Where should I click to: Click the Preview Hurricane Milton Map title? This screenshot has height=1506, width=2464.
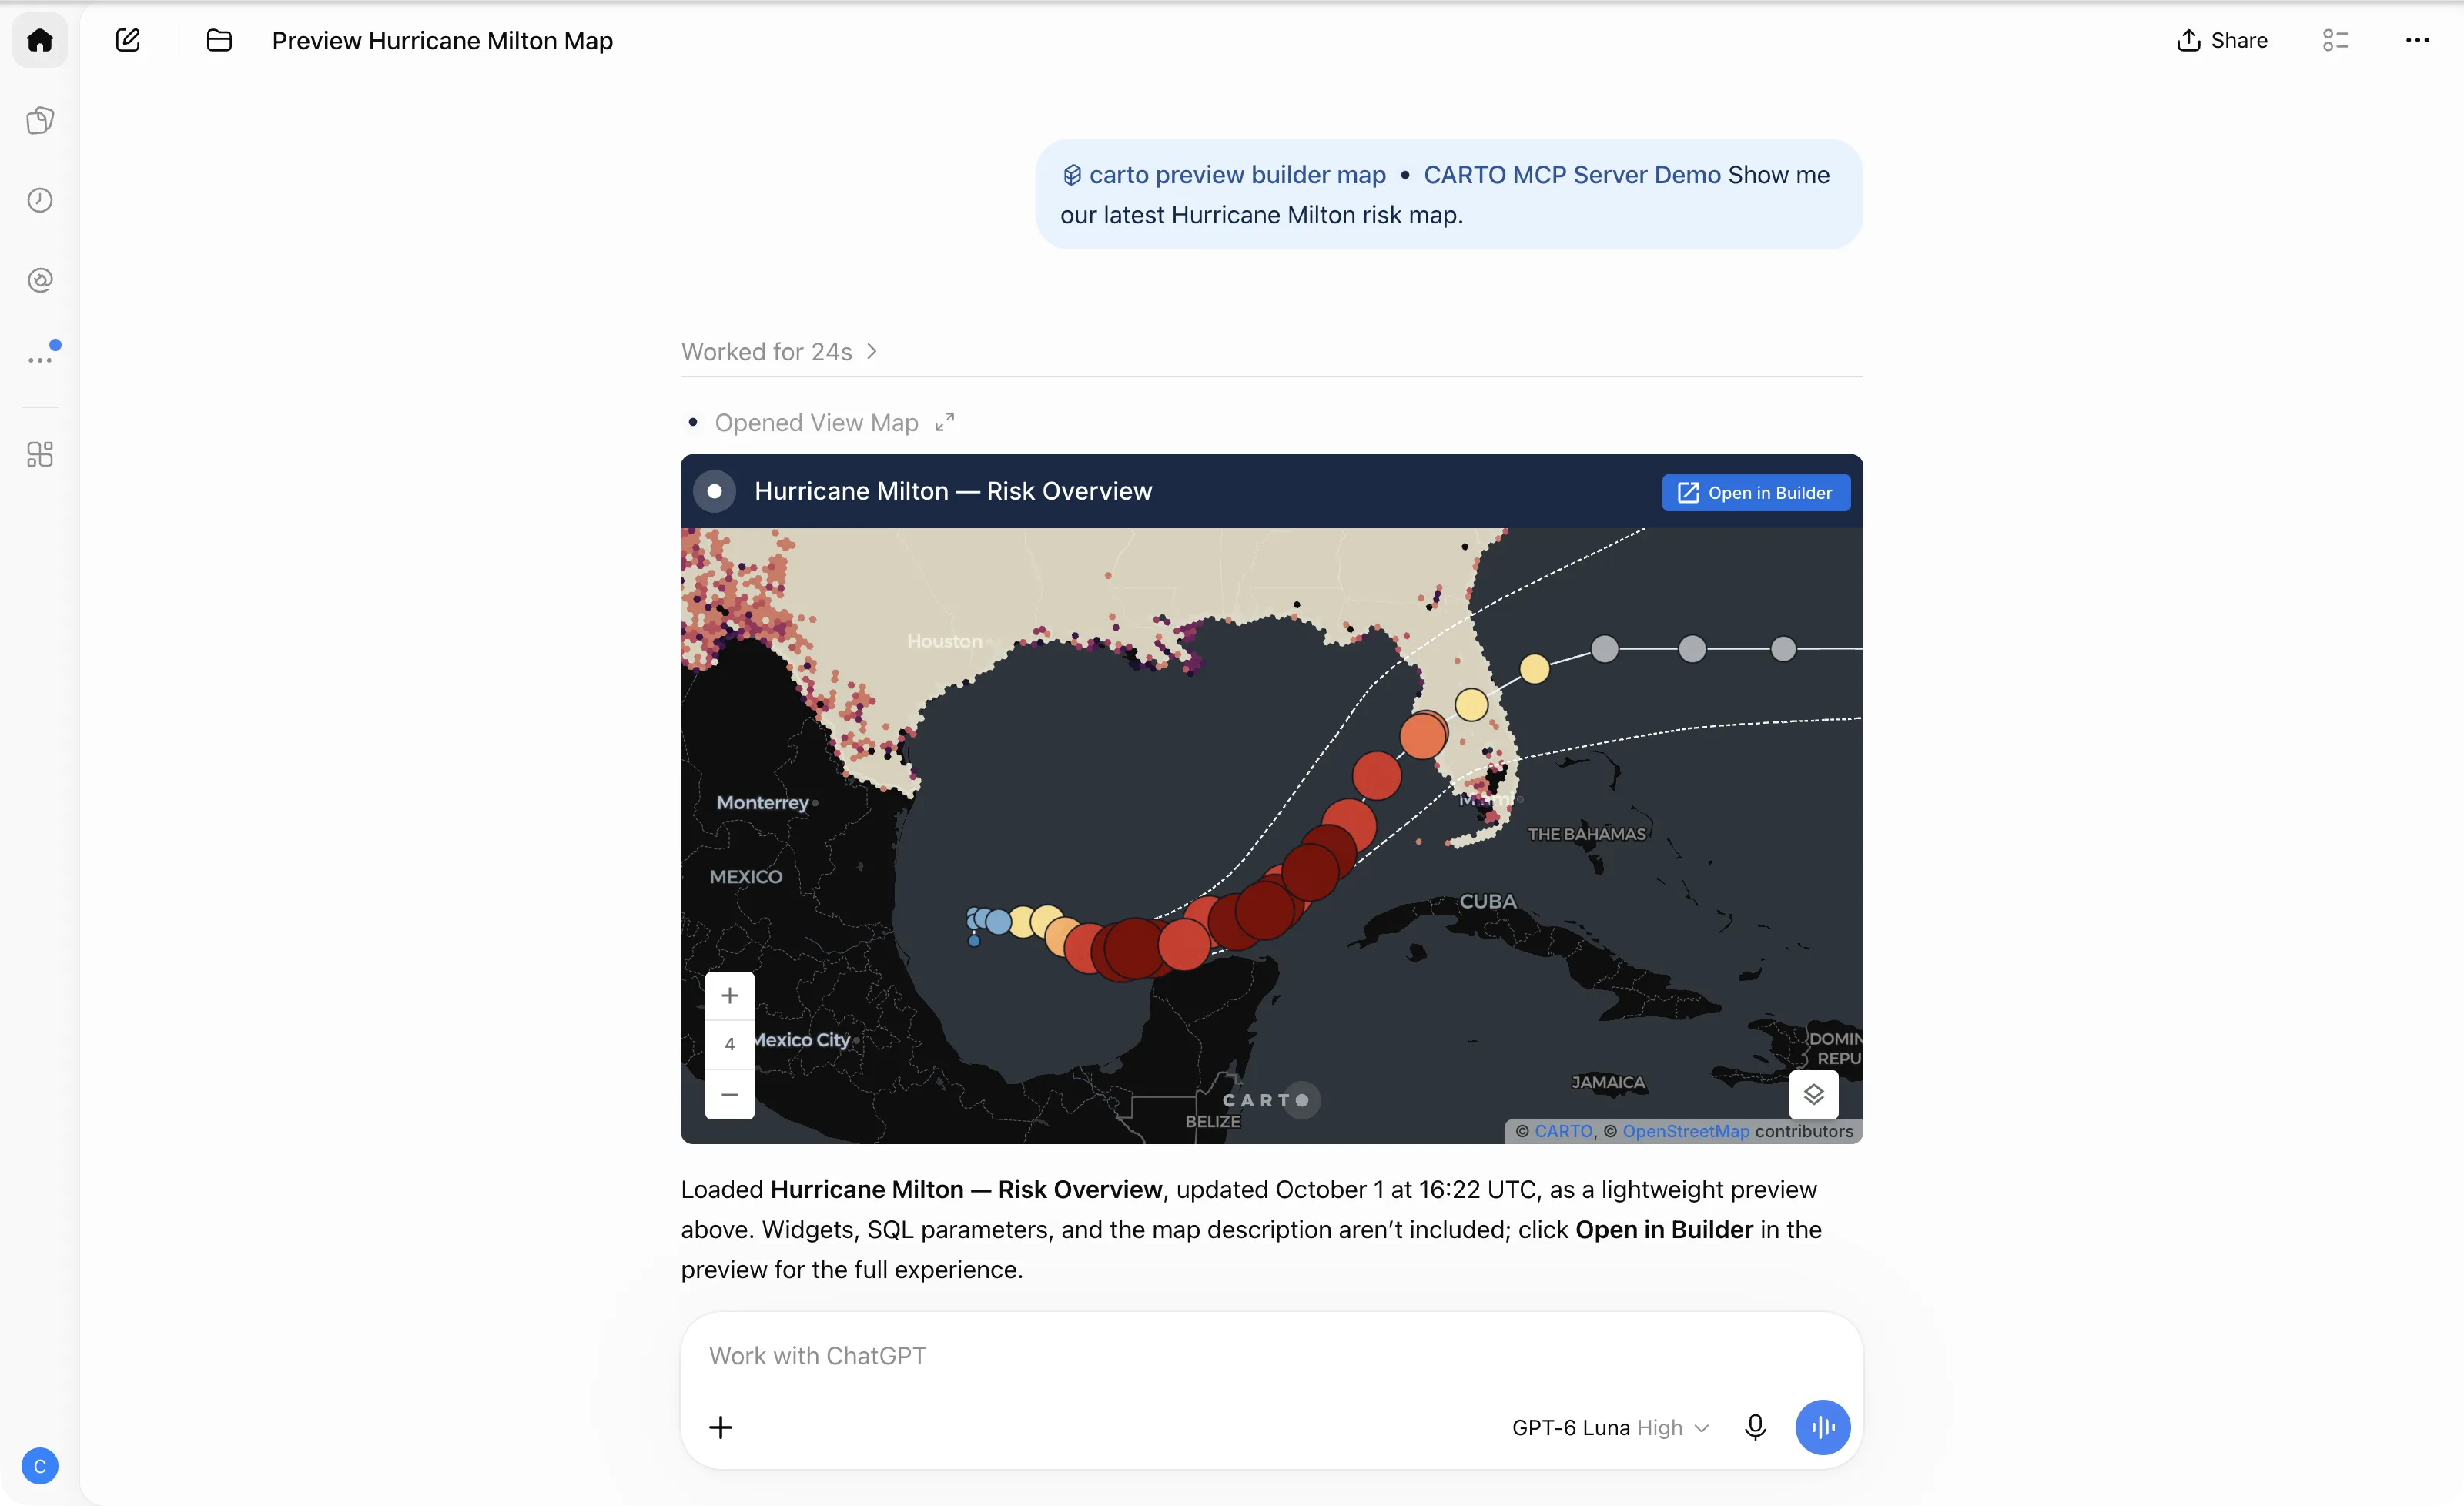(442, 40)
